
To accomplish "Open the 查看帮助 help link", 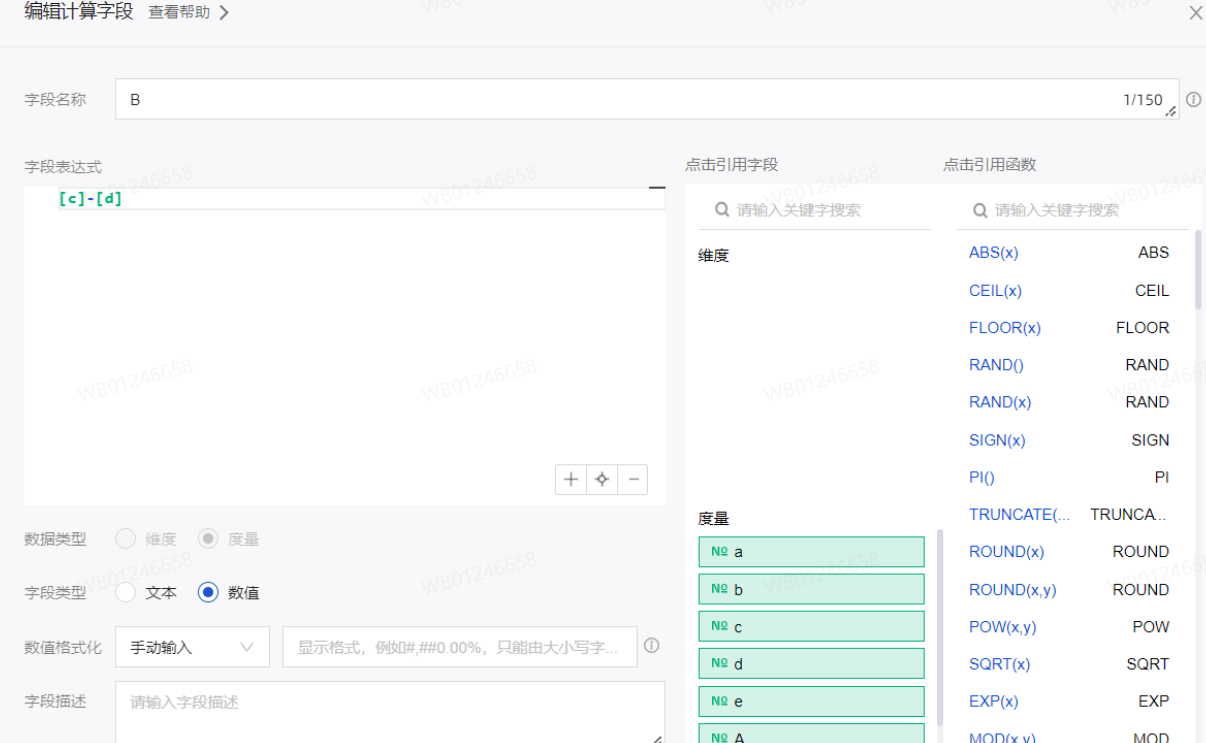I will pos(179,13).
